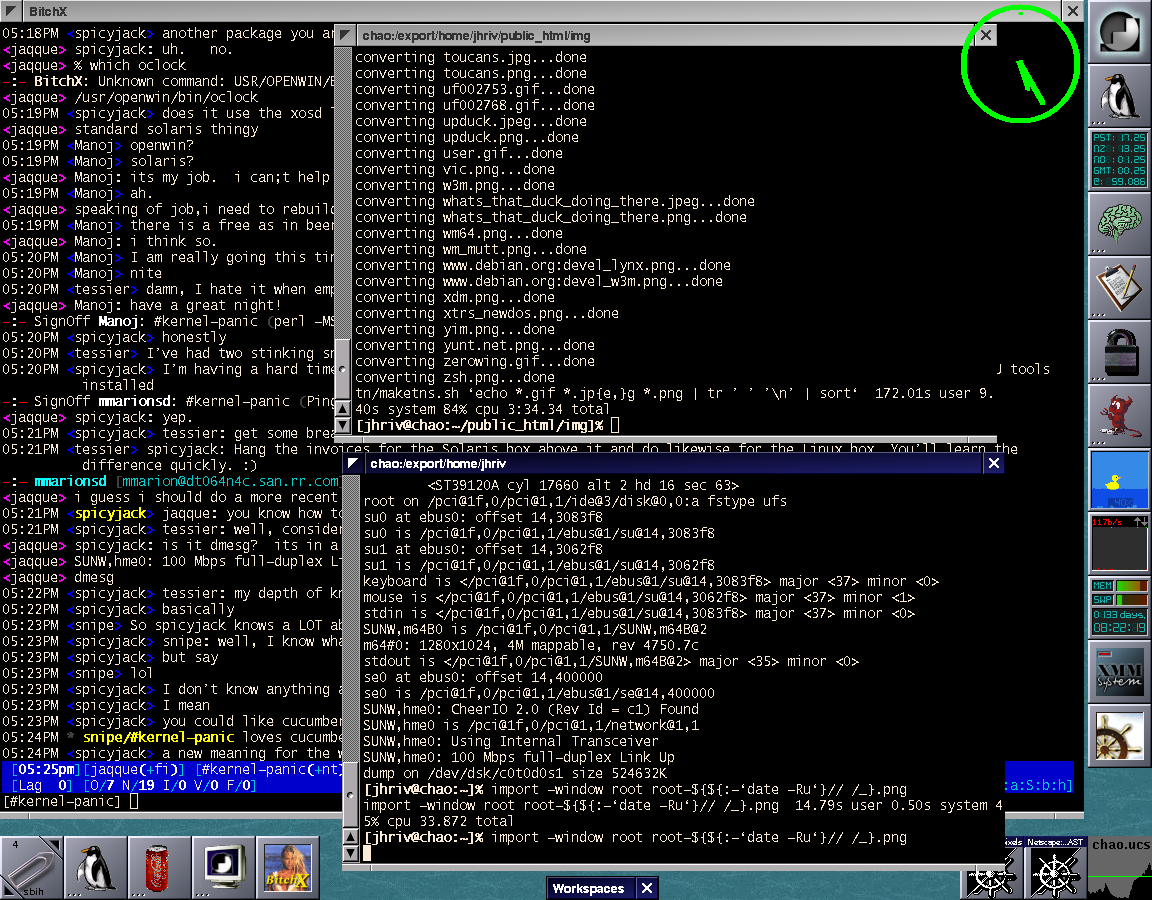Launch the computer monitor terminal icon
Image resolution: width=1152 pixels, height=900 pixels.
(223, 867)
